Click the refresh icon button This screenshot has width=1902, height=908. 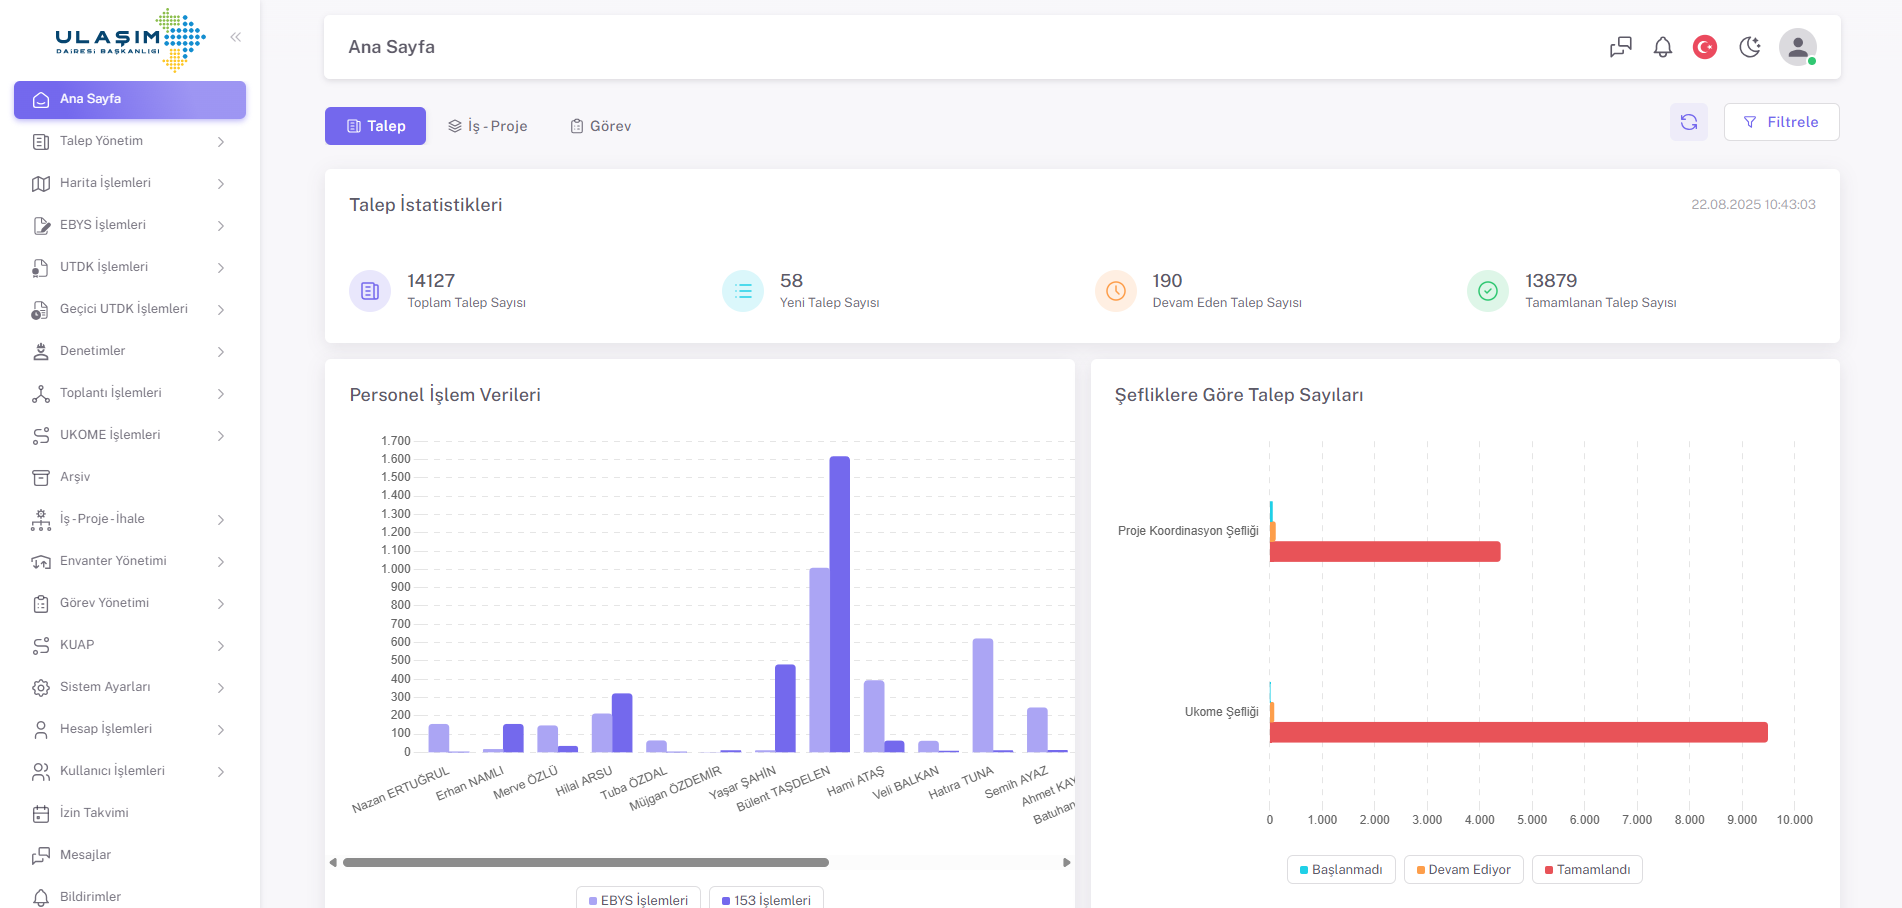point(1688,122)
